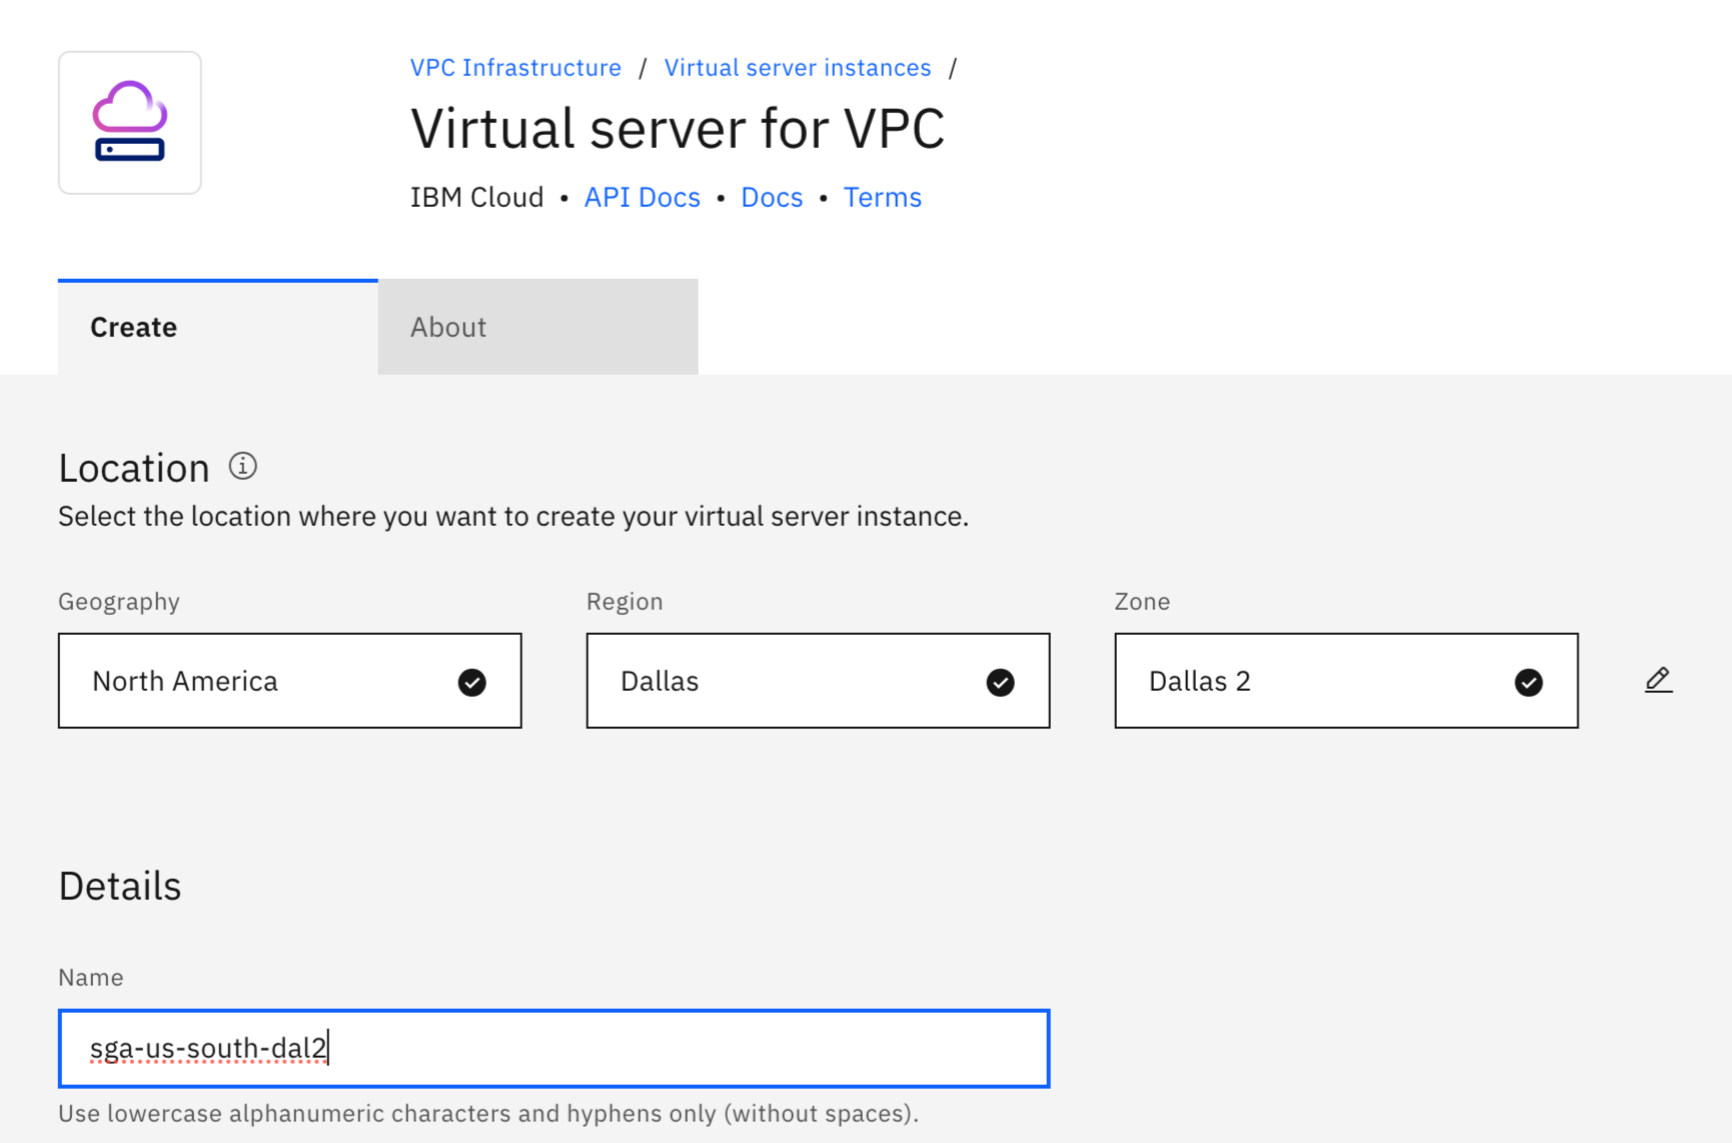Image resolution: width=1732 pixels, height=1143 pixels.
Task: Open the Terms link
Action: (x=882, y=197)
